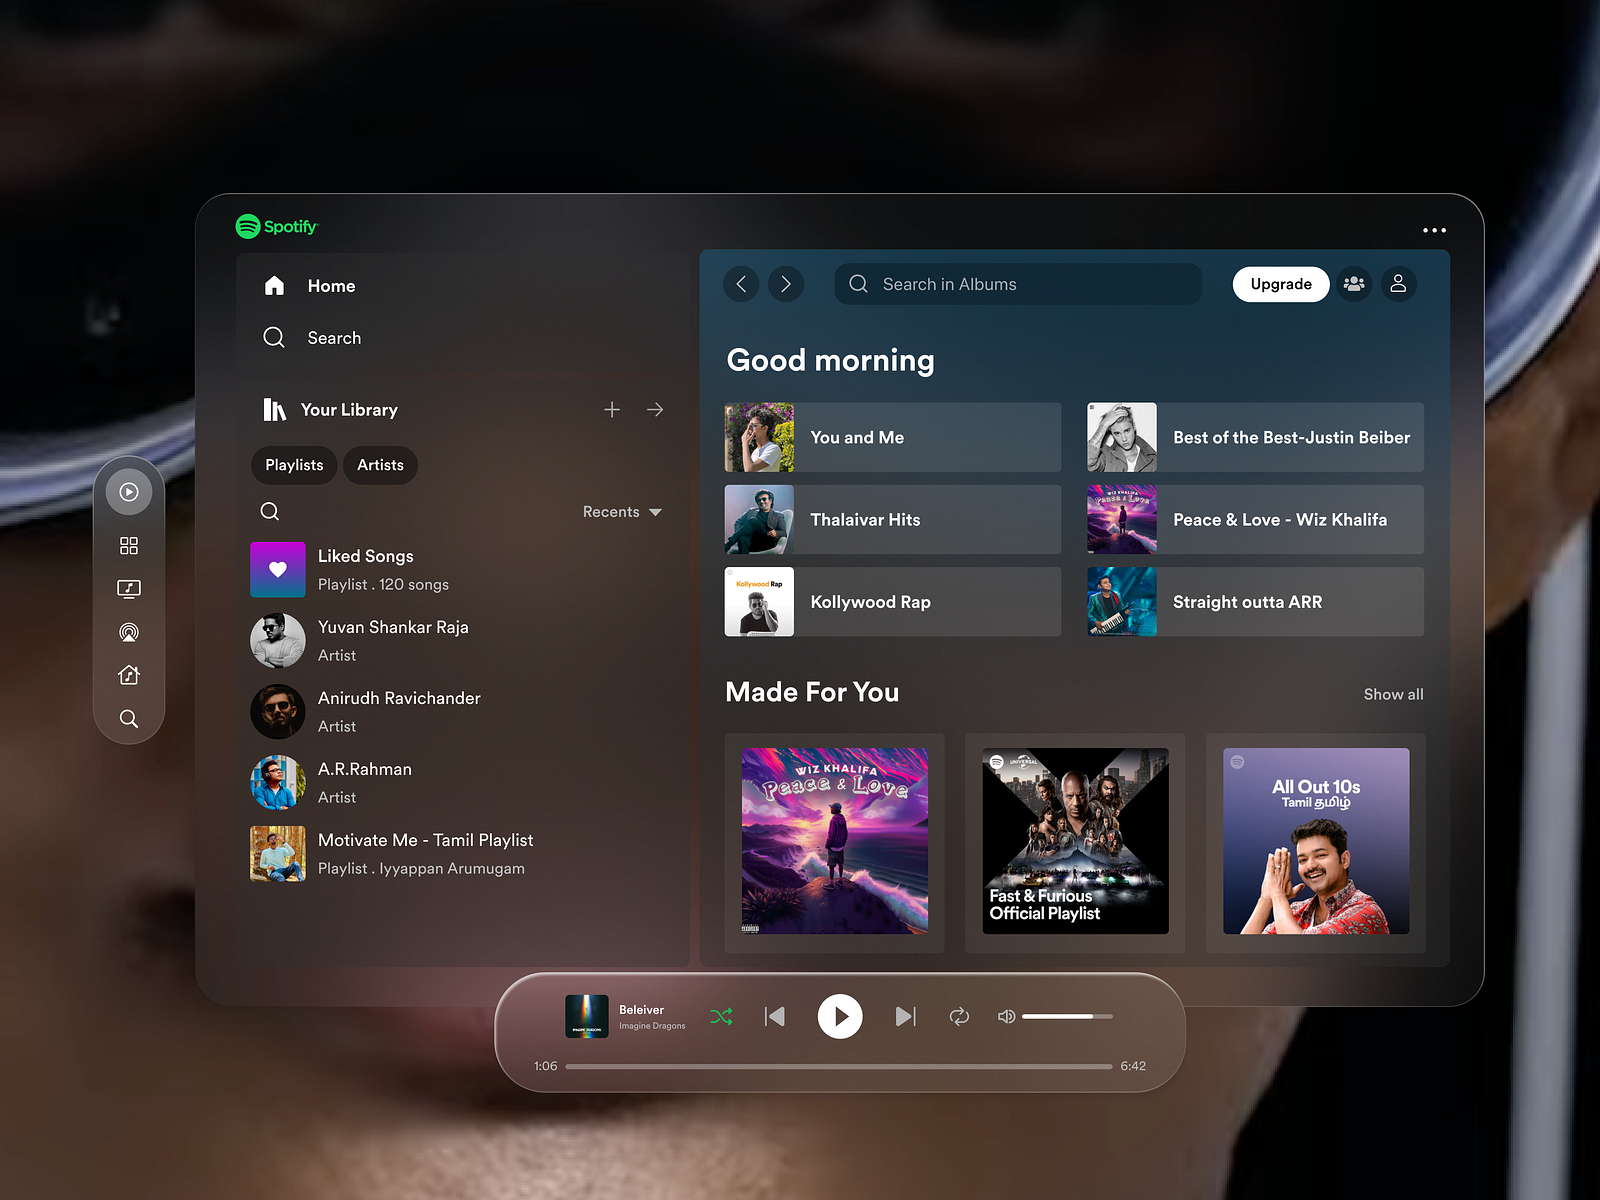Click the Made For You heading
The image size is (1600, 1200).
[x=812, y=692]
